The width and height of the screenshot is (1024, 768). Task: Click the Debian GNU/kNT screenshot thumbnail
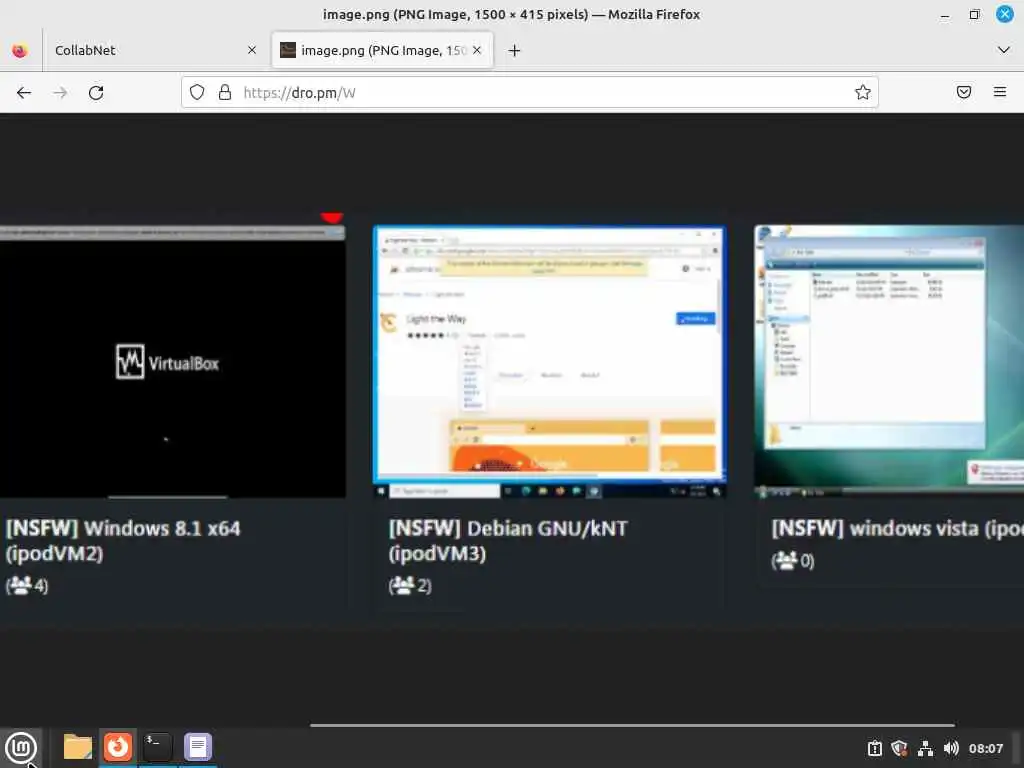(x=549, y=362)
